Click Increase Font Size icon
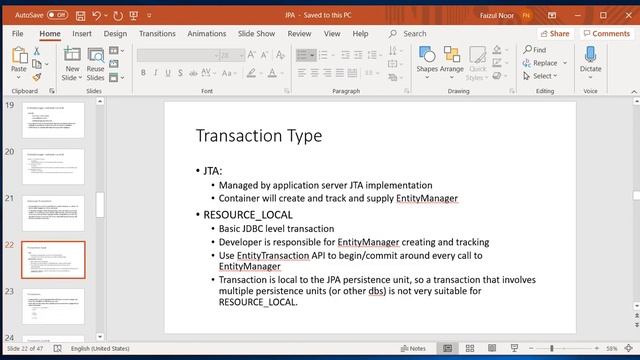 251,55
